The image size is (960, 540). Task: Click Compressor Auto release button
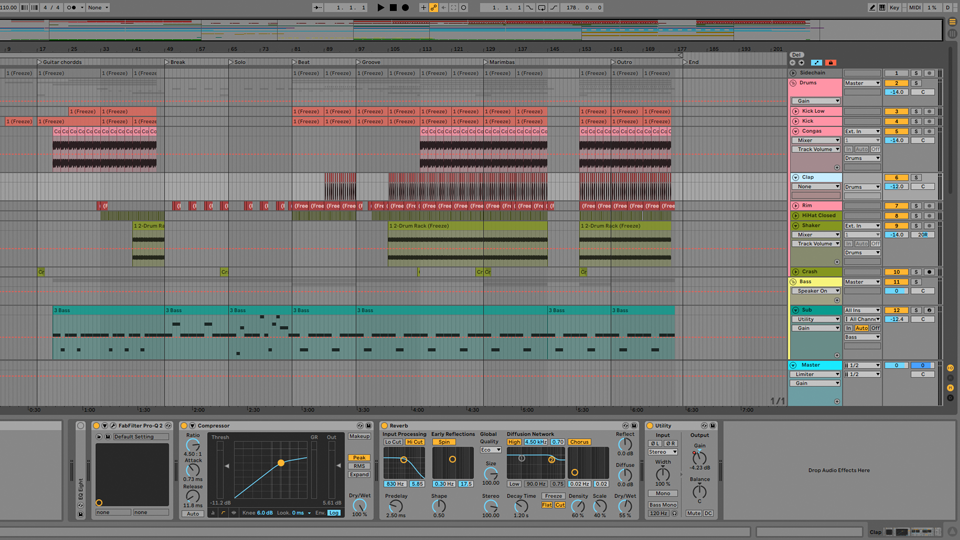pos(193,514)
